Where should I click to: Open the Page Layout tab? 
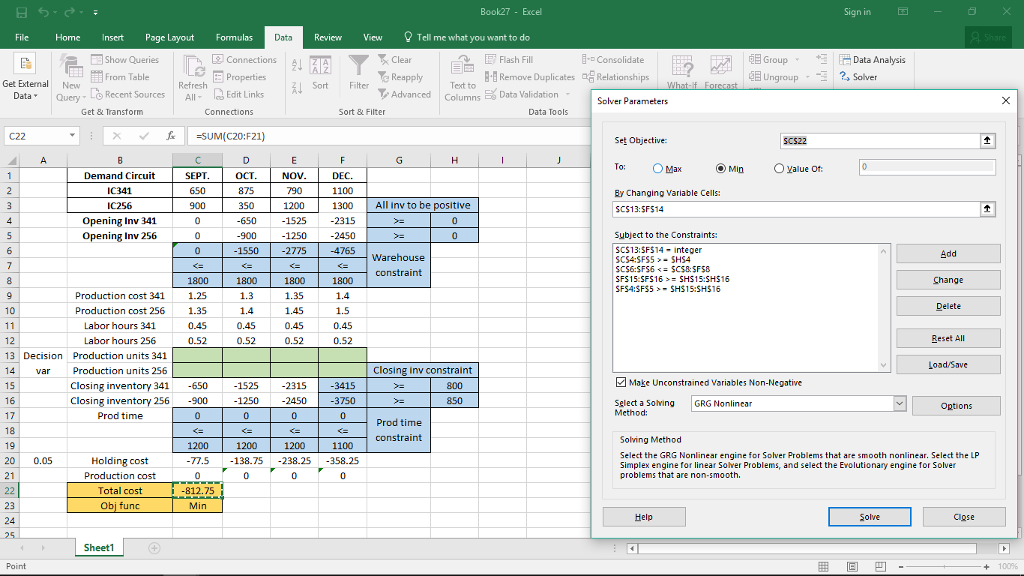point(169,37)
